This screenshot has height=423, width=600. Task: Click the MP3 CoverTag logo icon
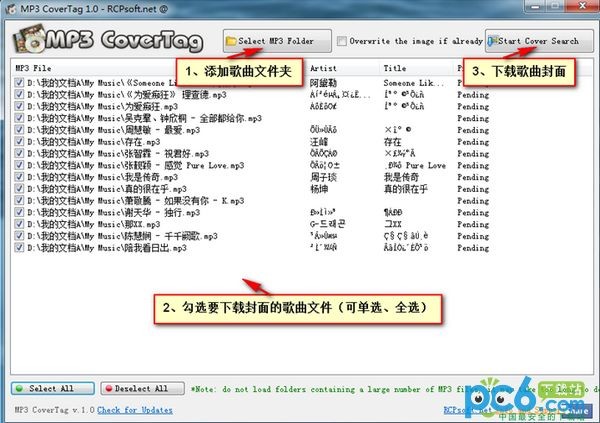[29, 39]
